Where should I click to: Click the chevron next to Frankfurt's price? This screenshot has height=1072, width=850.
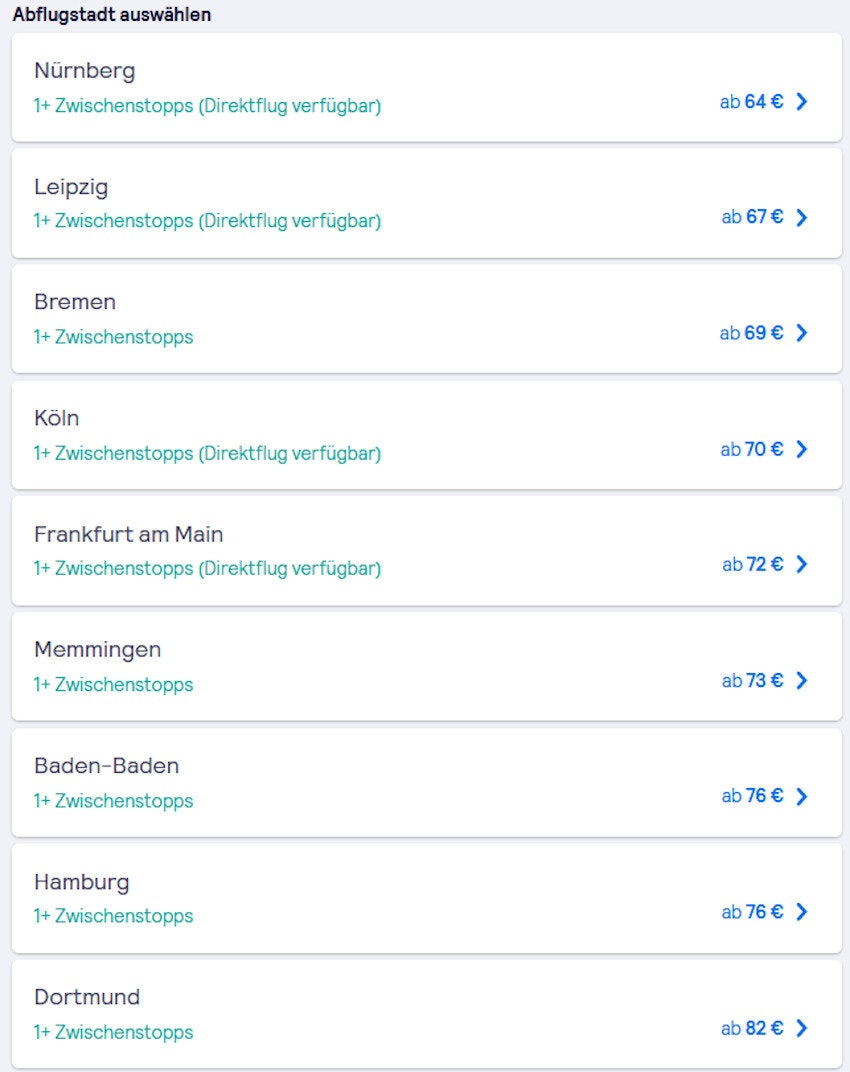click(x=801, y=564)
